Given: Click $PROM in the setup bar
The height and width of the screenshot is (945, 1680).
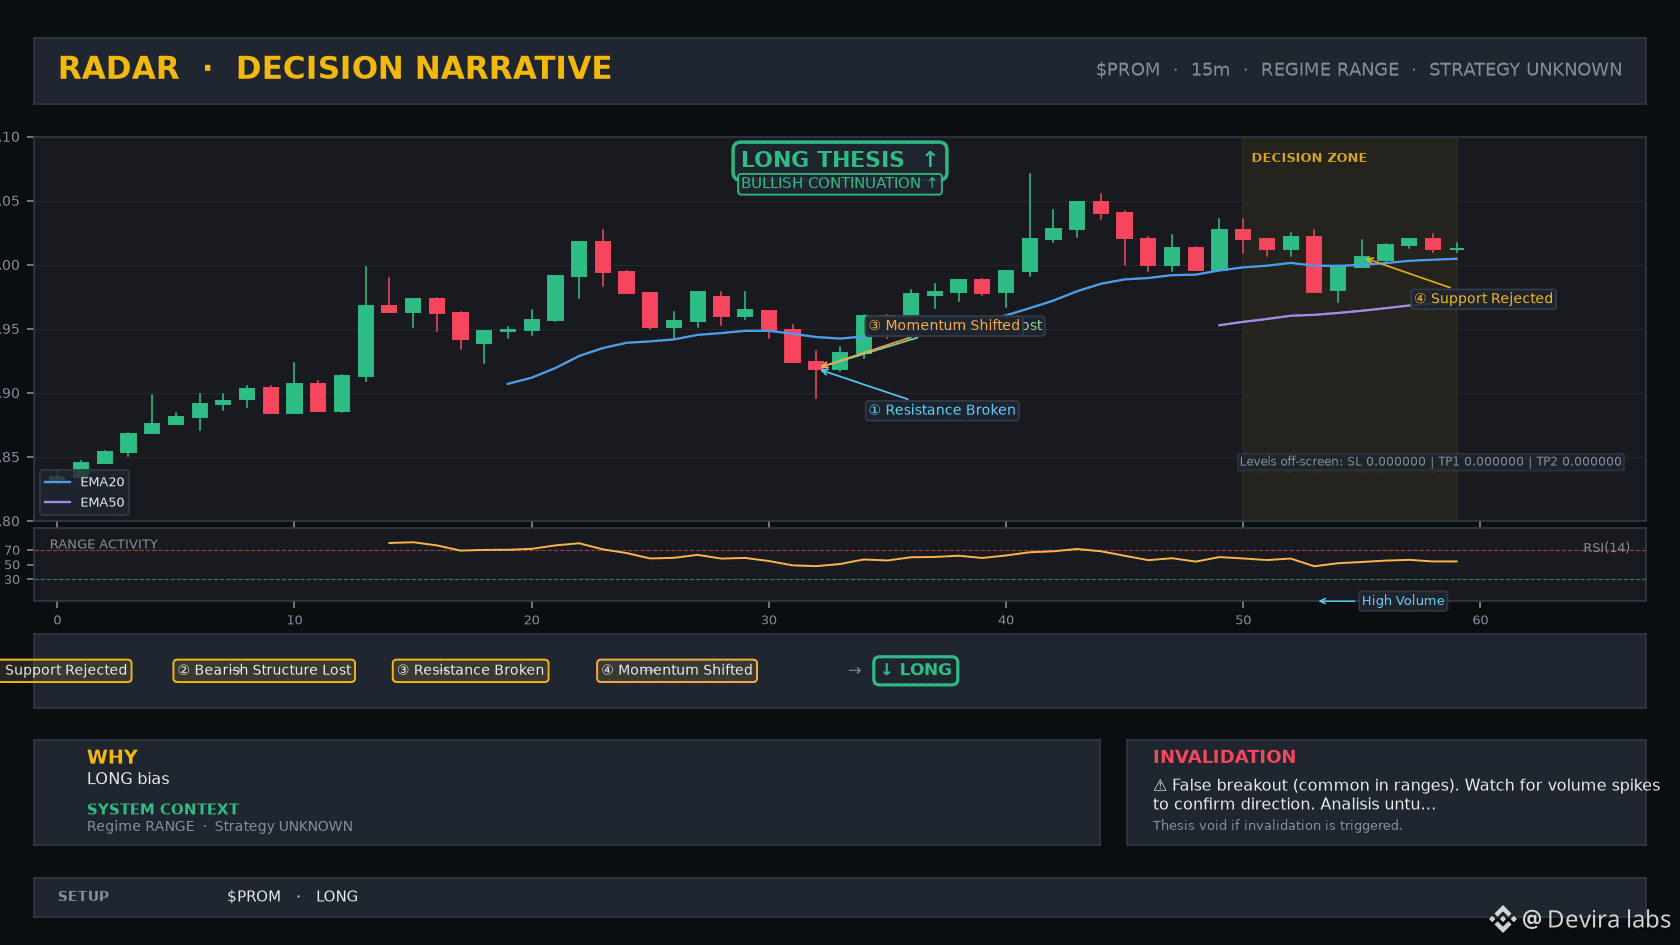Looking at the screenshot, I should coord(254,896).
